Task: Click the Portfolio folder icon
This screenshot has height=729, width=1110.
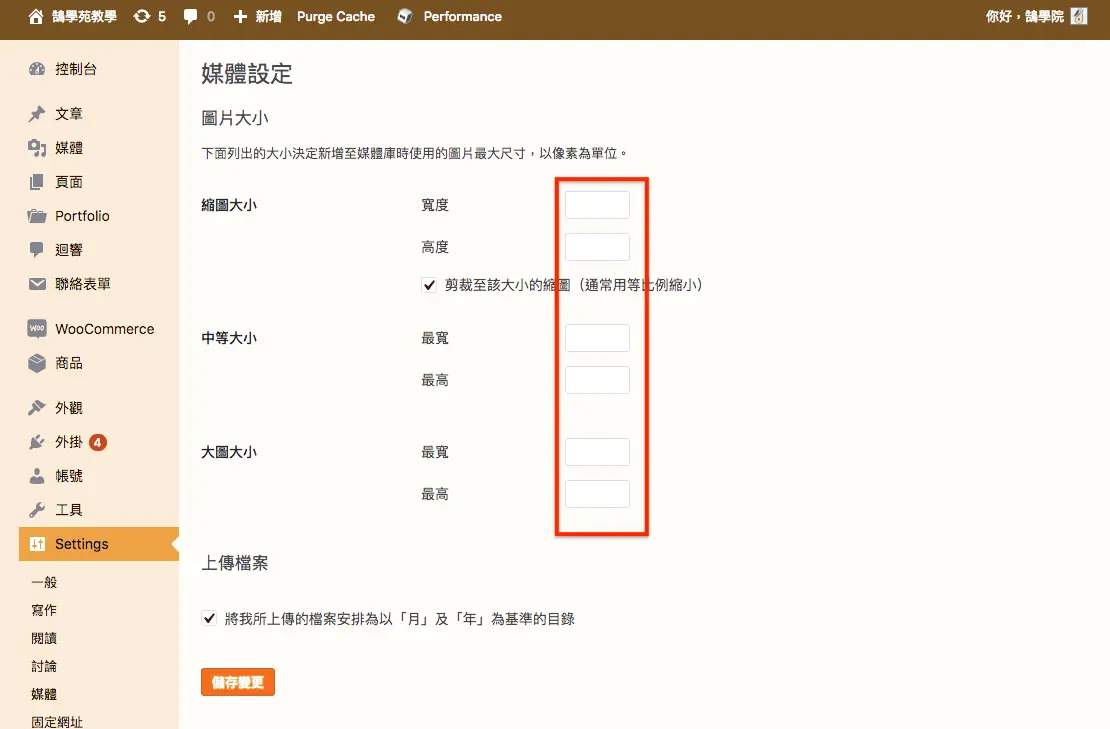Action: (37, 216)
